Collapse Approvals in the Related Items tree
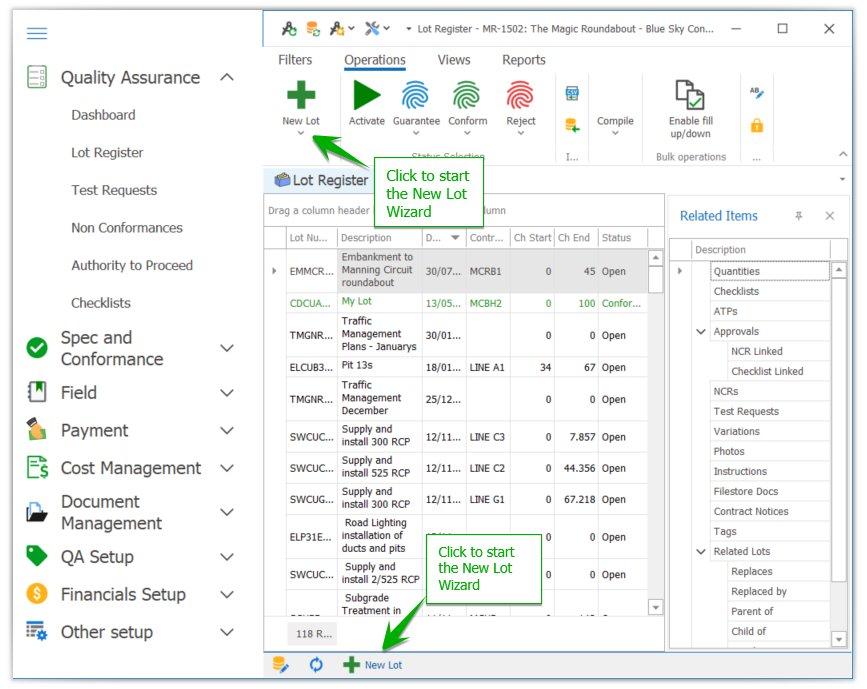The image size is (867, 689). pyautogui.click(x=700, y=331)
